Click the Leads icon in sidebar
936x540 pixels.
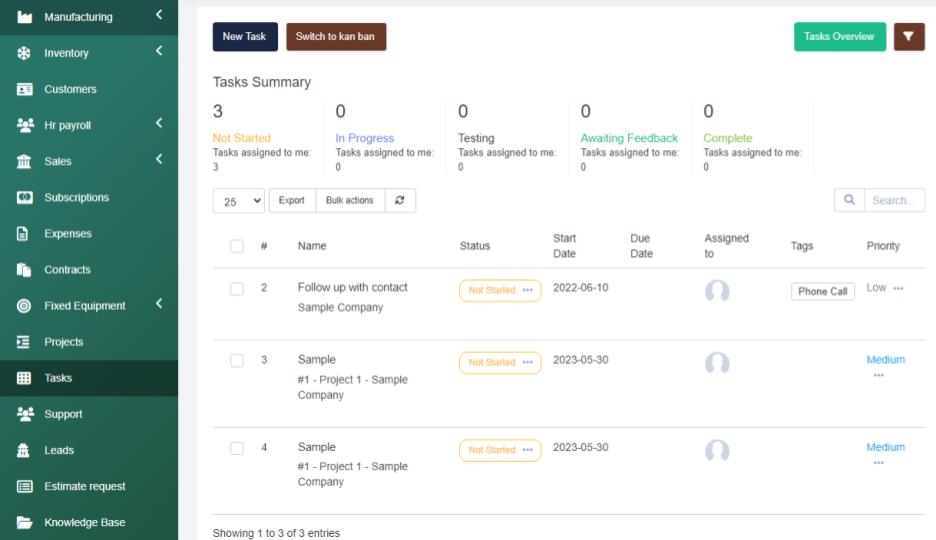(x=24, y=451)
